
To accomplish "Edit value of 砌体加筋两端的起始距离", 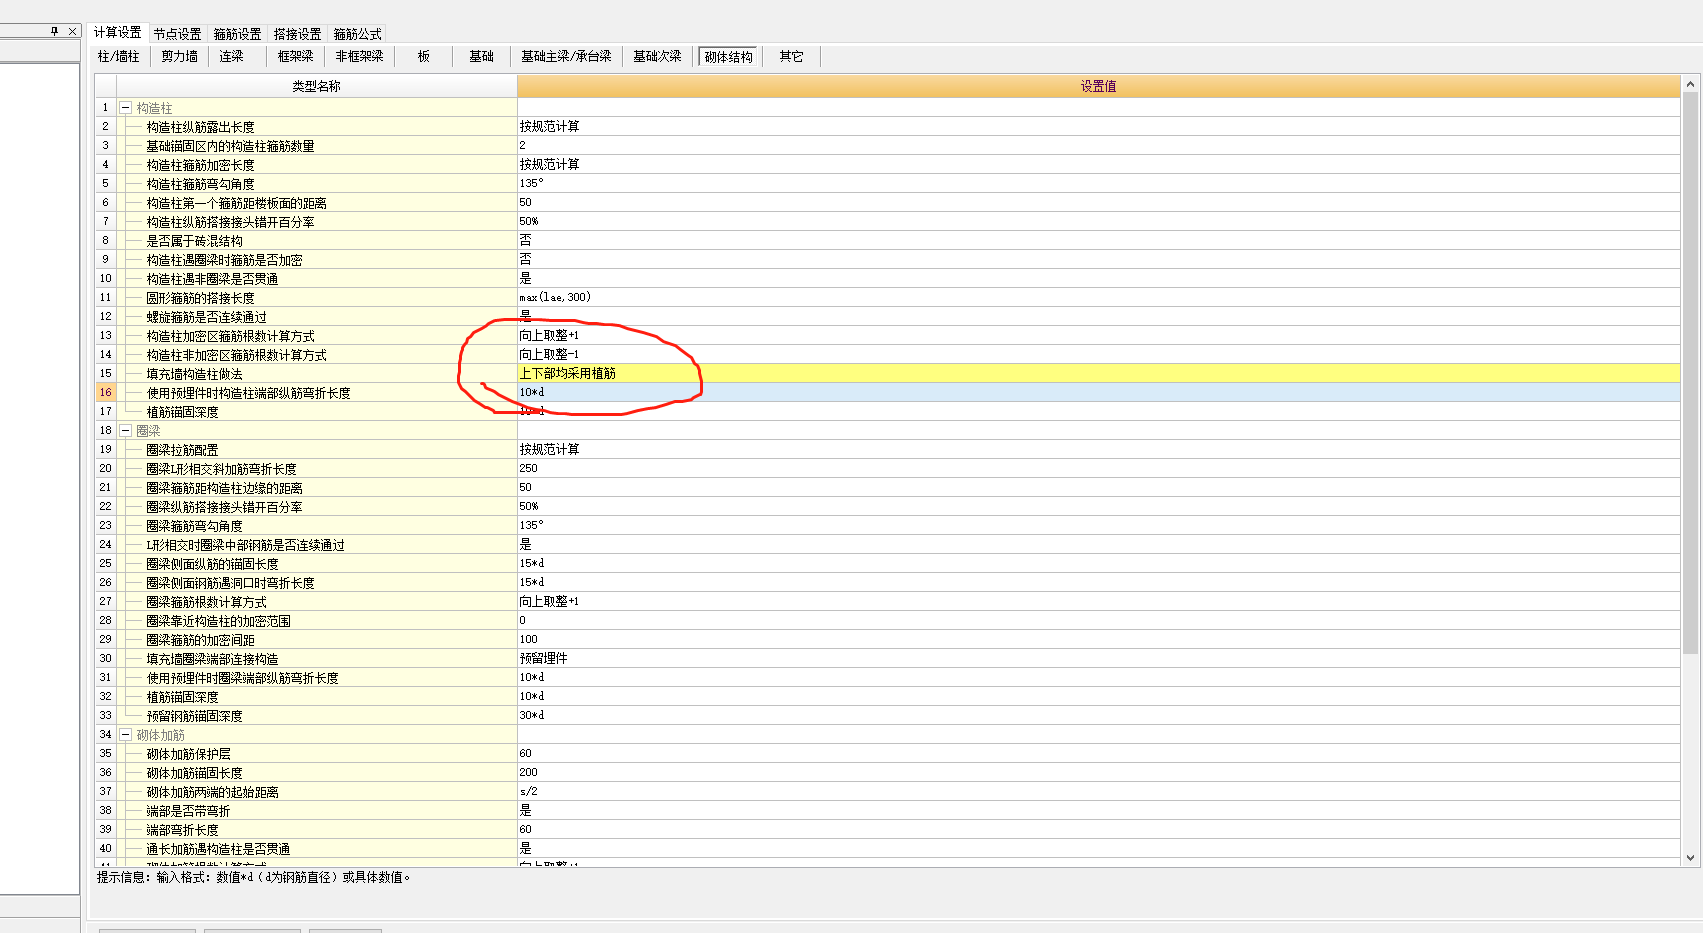I will pos(1098,792).
